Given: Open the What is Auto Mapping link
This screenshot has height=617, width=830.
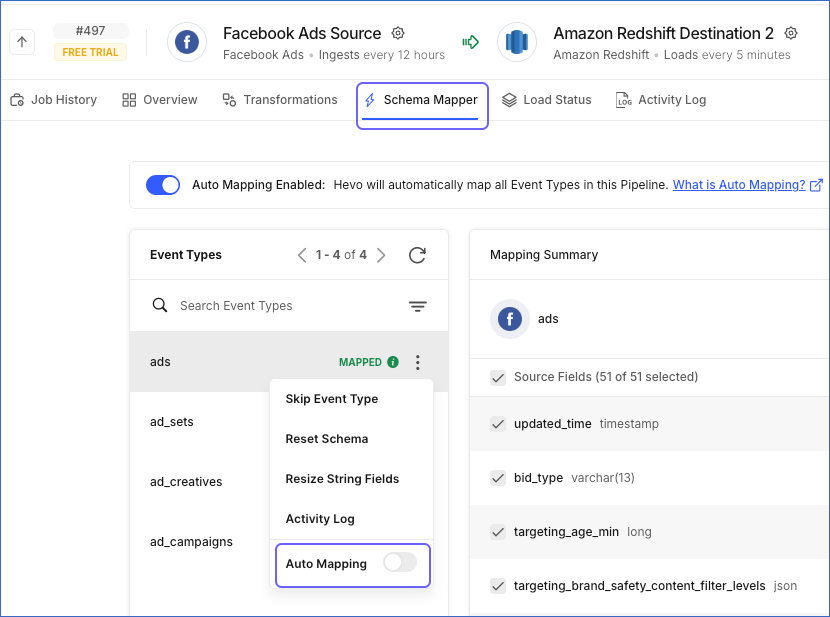Looking at the screenshot, I should coord(738,185).
